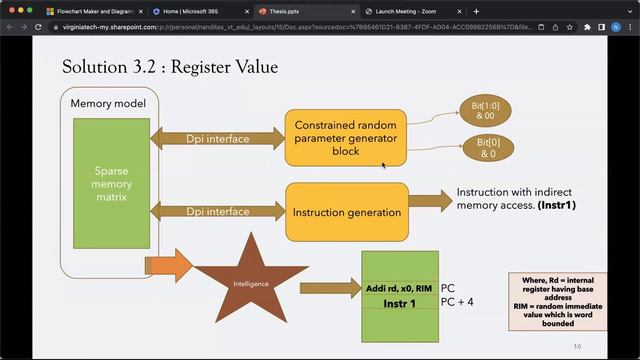Open the browser extensions puzzle icon
Screen dimensions: 640x360
pyautogui.click(x=587, y=27)
